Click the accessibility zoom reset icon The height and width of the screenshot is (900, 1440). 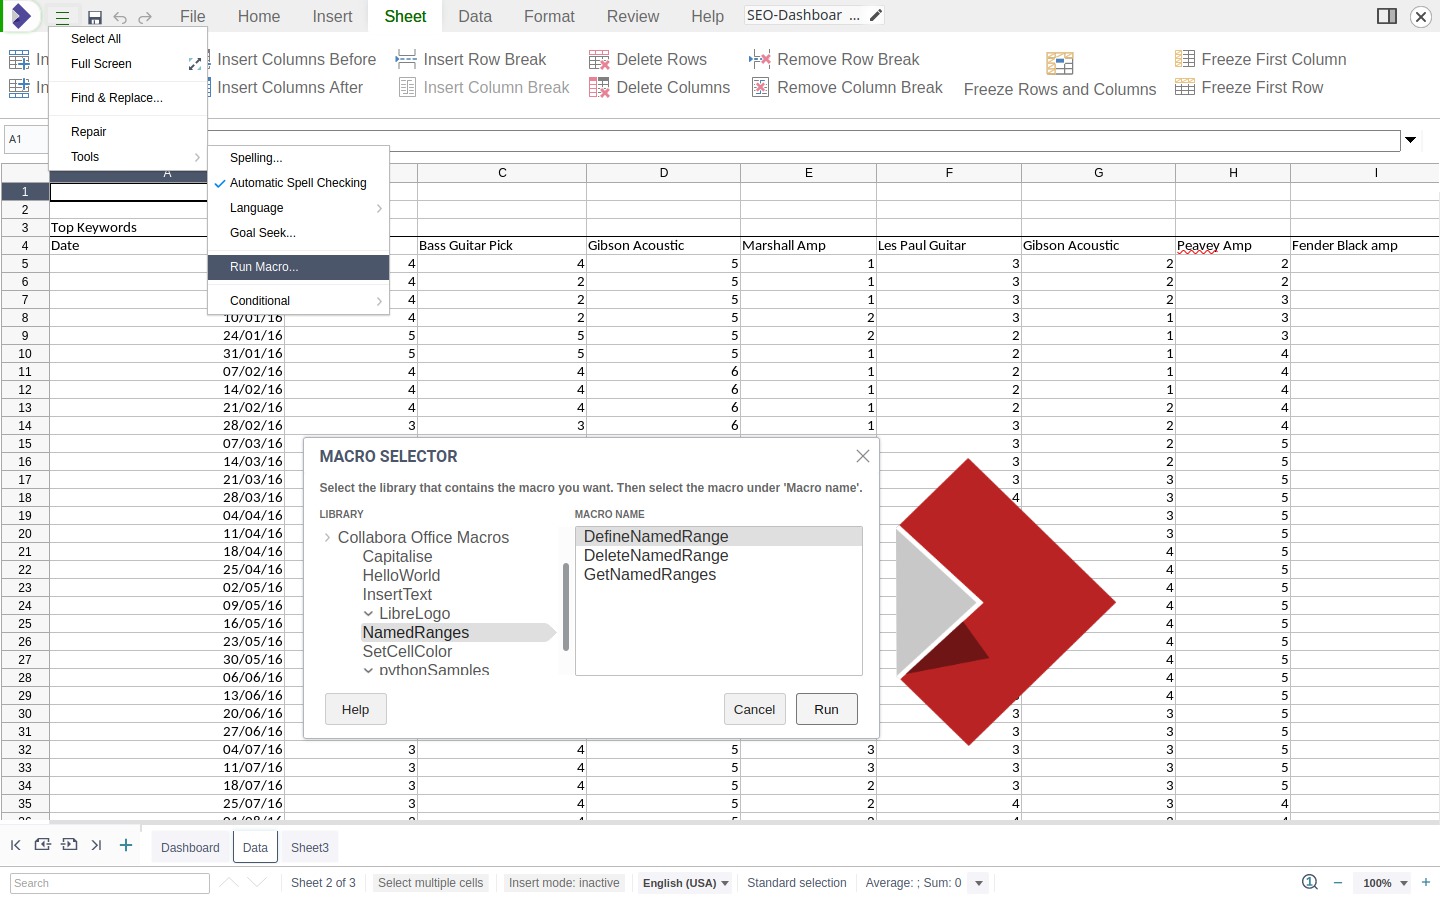[1310, 882]
